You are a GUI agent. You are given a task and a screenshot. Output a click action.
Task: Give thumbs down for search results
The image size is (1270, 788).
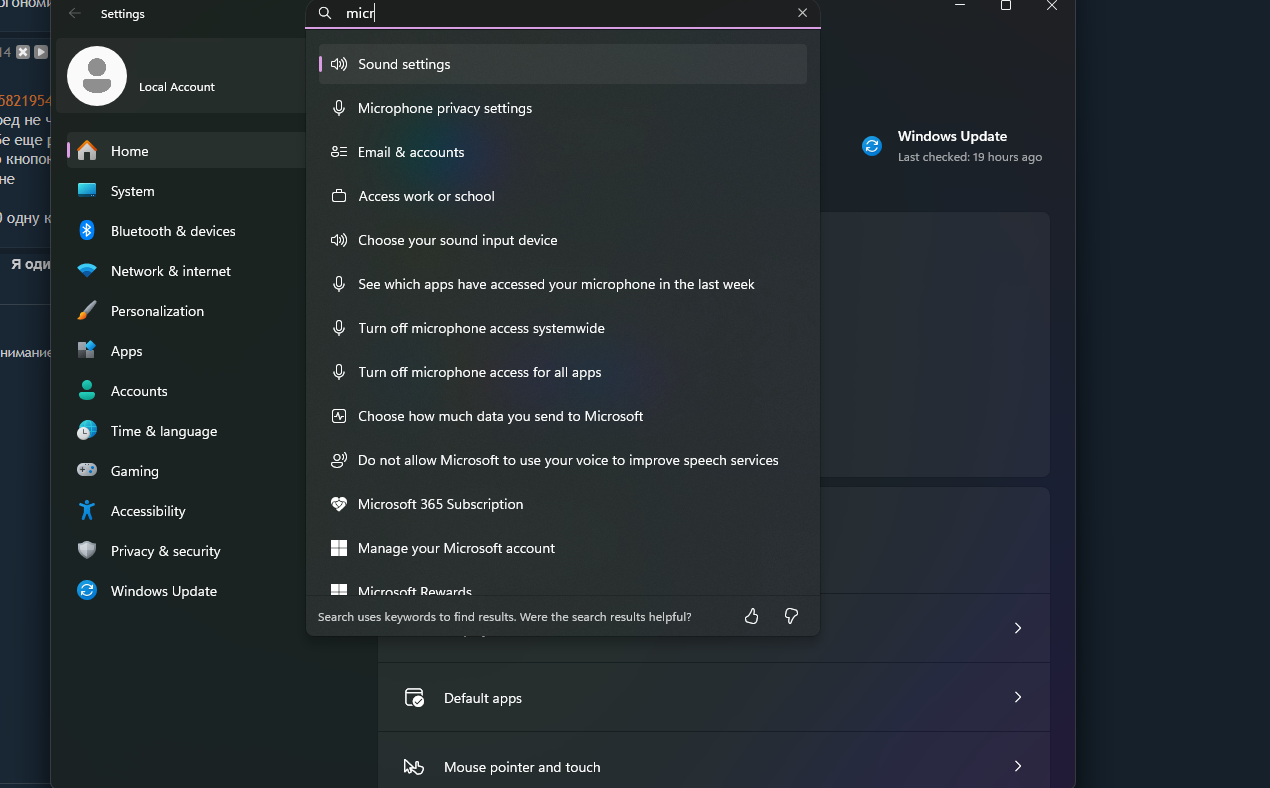point(791,616)
